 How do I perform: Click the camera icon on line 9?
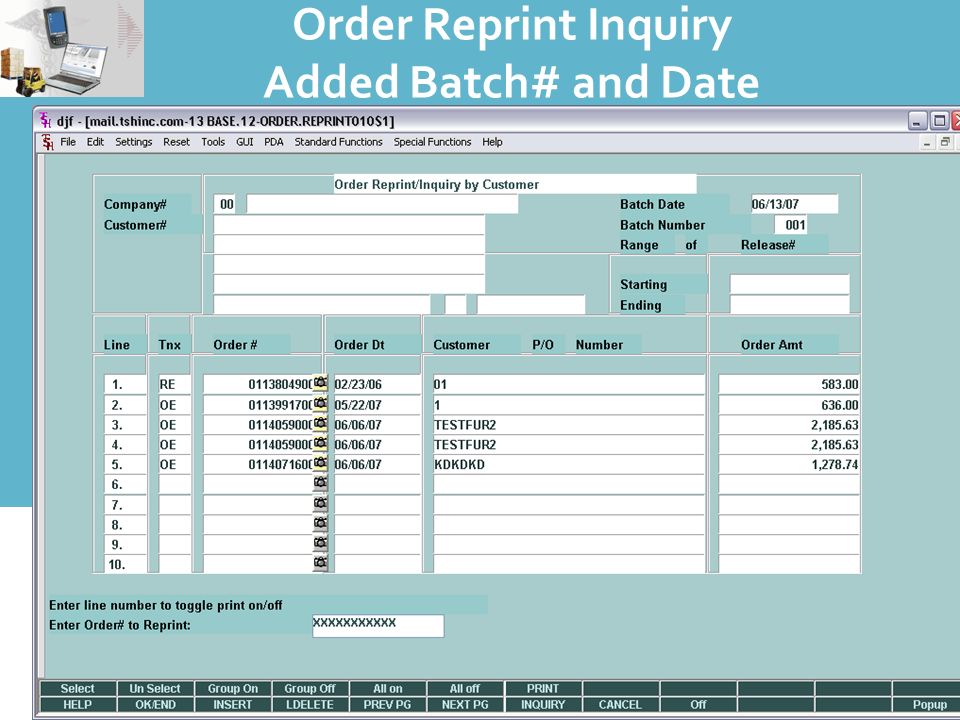pyautogui.click(x=320, y=543)
